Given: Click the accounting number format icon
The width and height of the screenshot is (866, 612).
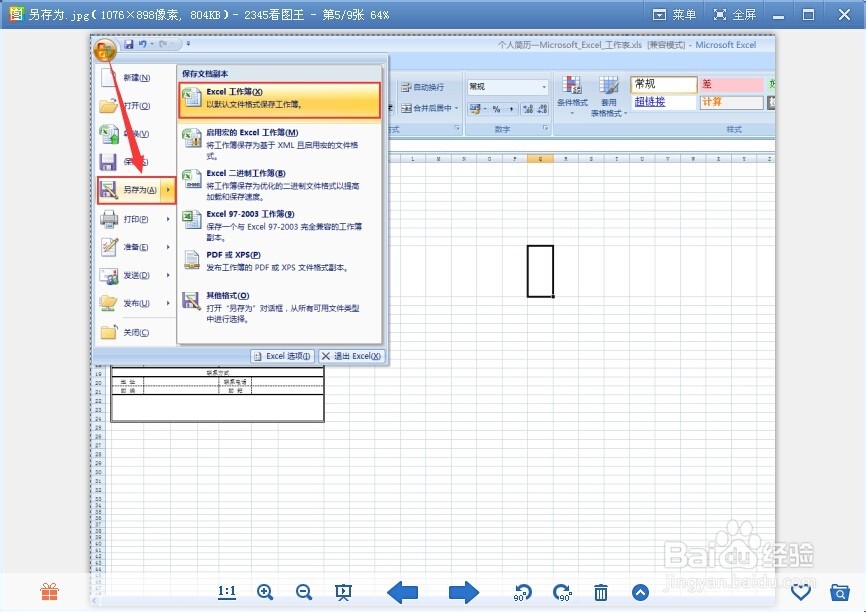Looking at the screenshot, I should [474, 109].
